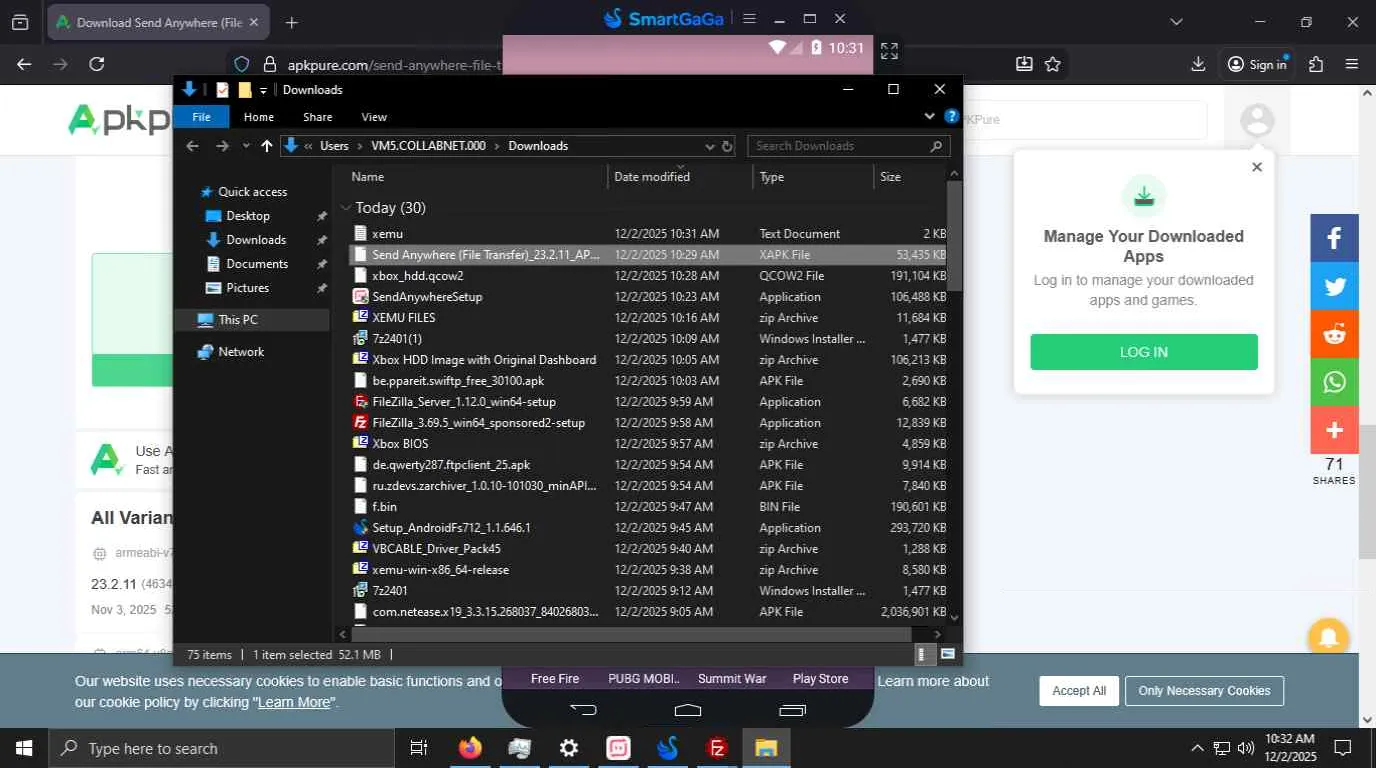Select Quick access in navigation pane
Viewport: 1376px width, 768px height.
point(252,192)
